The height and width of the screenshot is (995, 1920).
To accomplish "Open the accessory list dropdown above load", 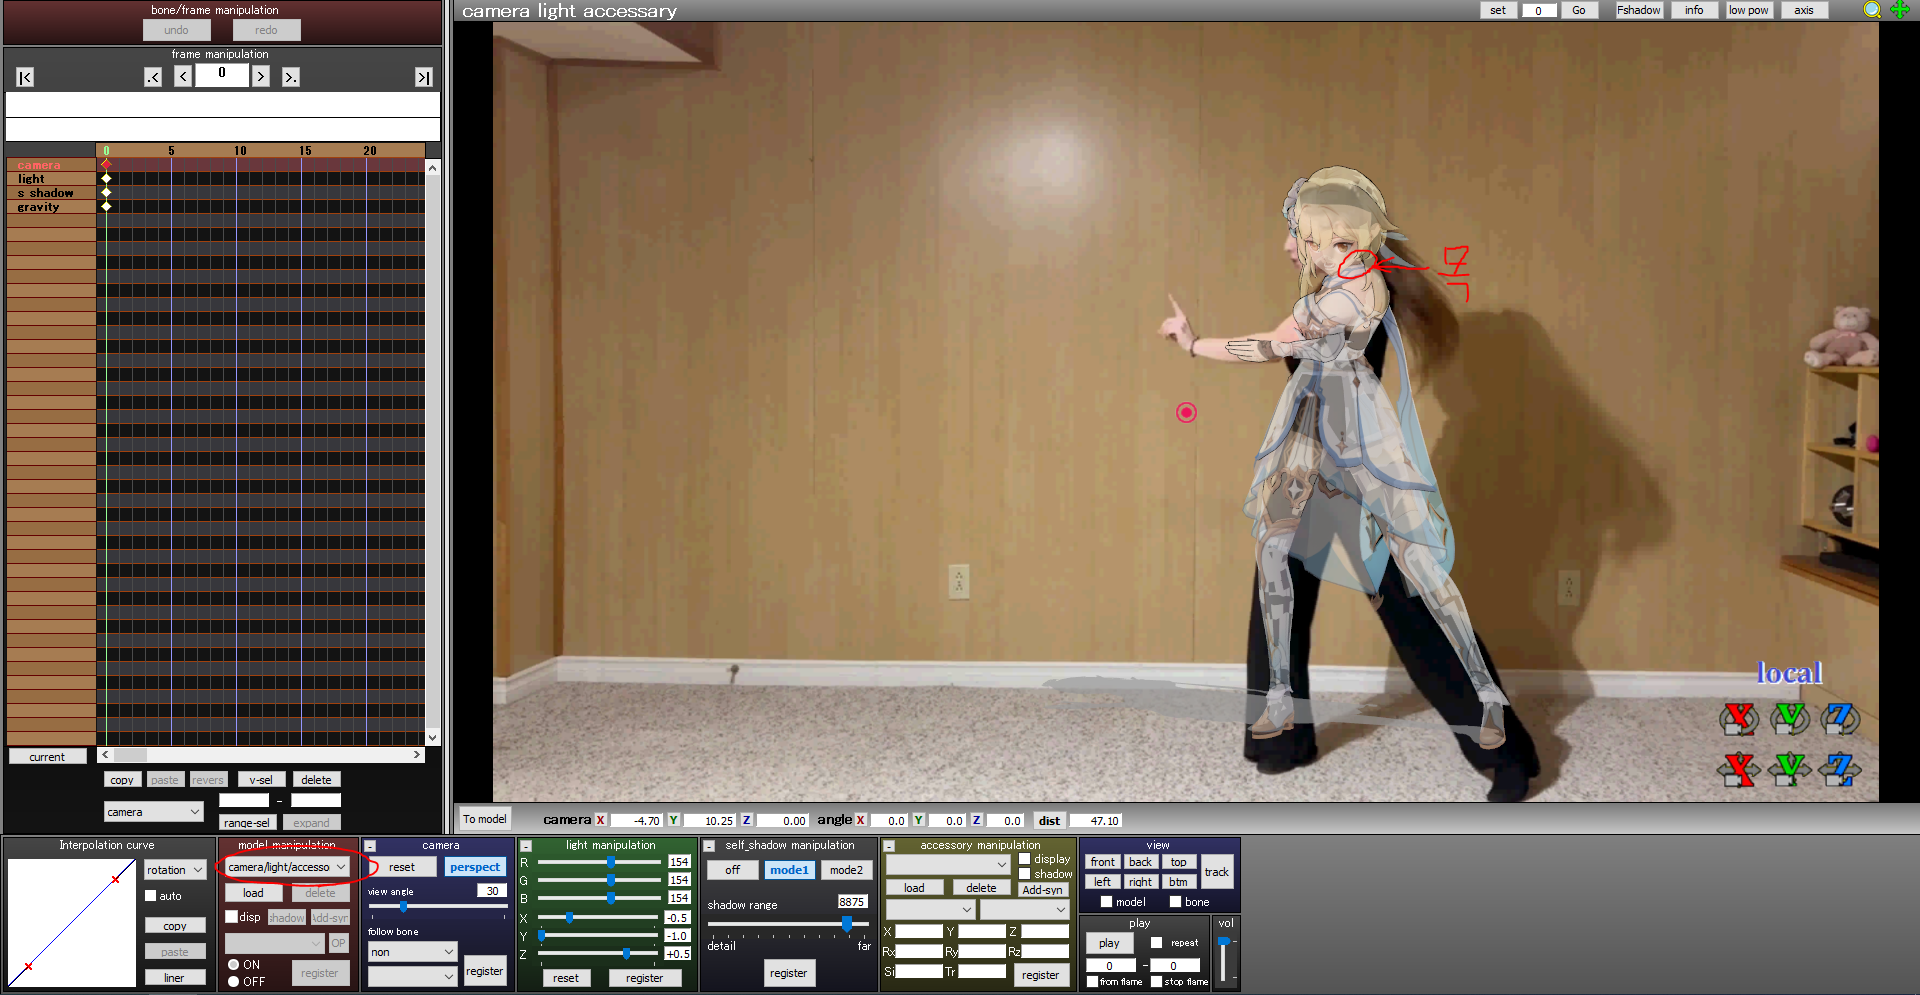I will click(x=948, y=864).
